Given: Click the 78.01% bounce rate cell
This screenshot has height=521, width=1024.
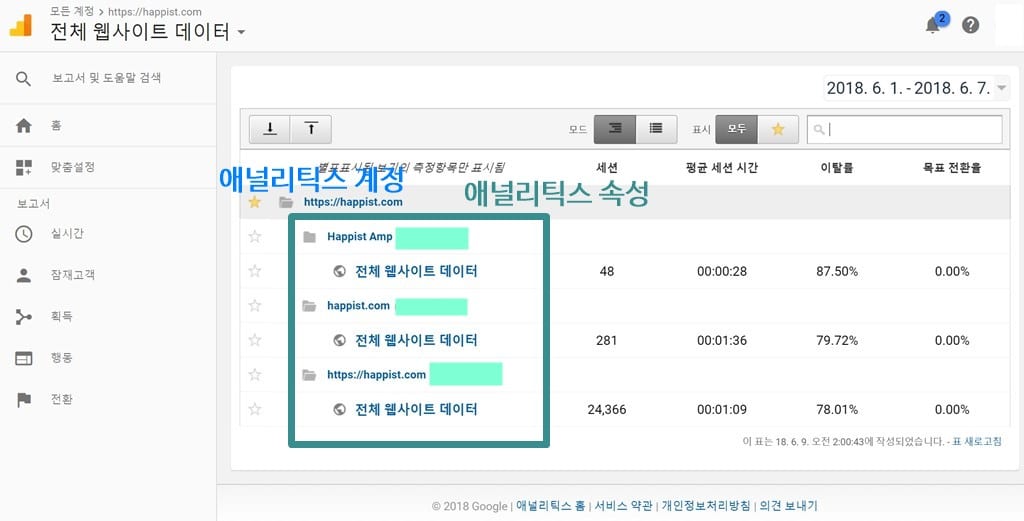Looking at the screenshot, I should (x=837, y=410).
